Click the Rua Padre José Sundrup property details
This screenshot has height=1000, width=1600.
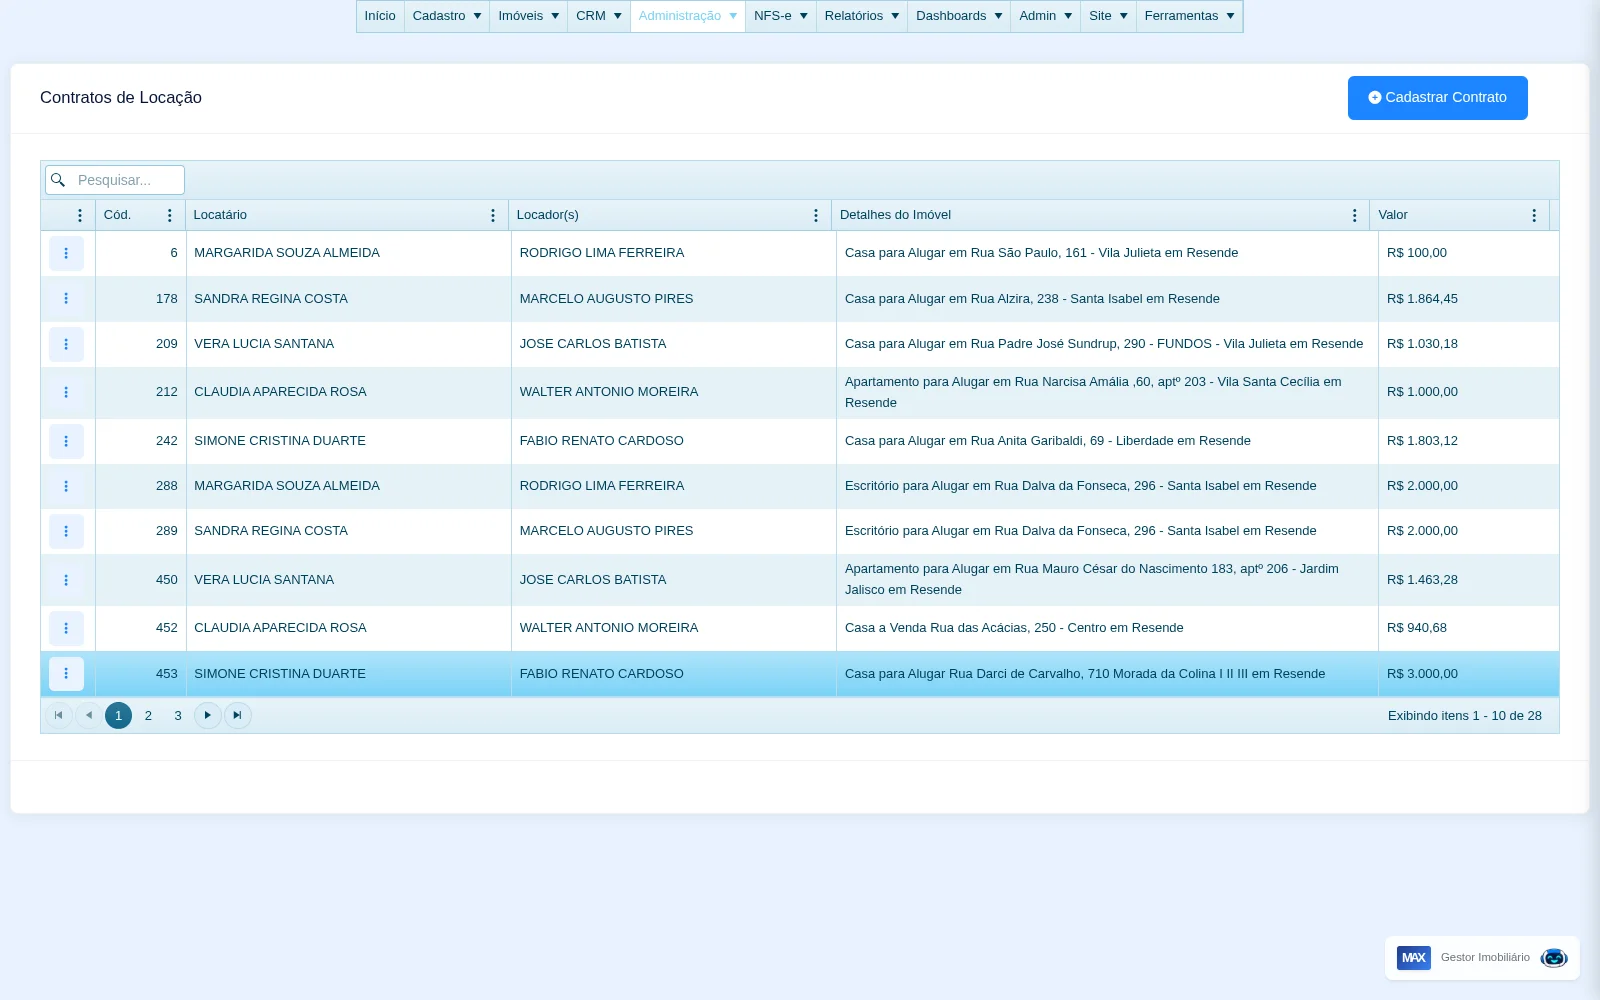tap(1104, 344)
